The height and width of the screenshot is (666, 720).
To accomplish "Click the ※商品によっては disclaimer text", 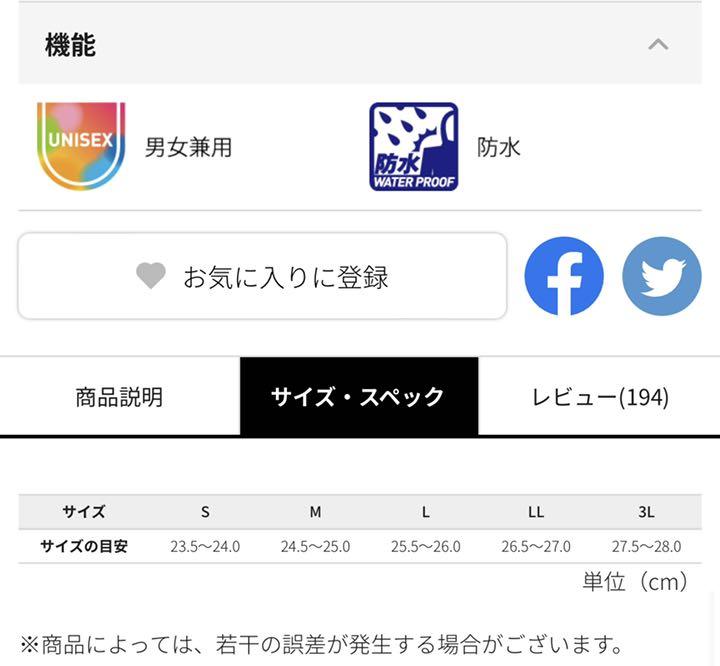I will (x=321, y=644).
